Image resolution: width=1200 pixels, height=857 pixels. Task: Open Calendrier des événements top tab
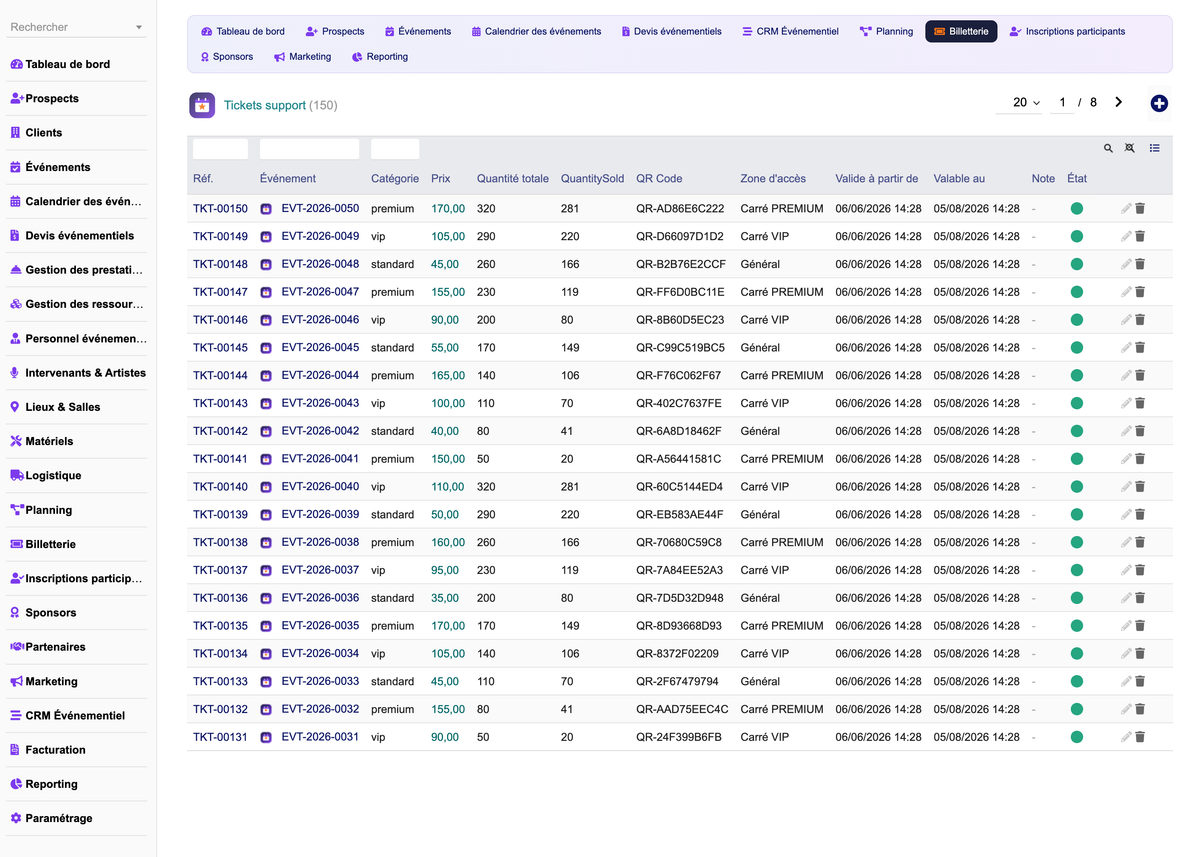pos(536,31)
